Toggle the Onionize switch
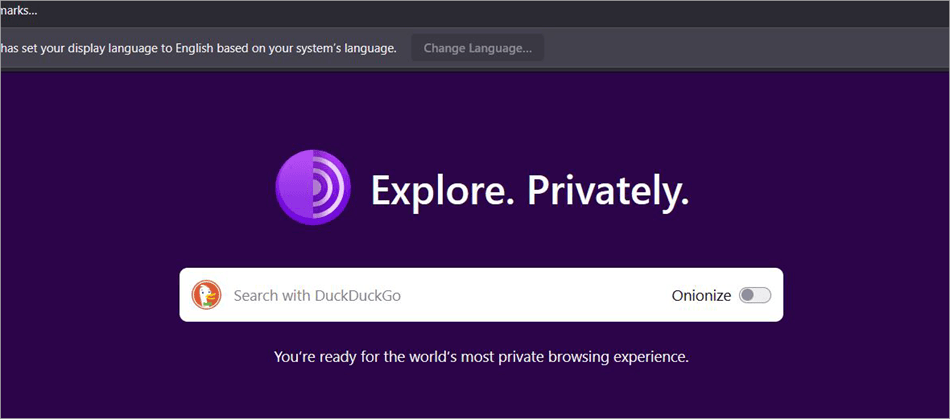Viewport: 950px width, 419px height. tap(755, 295)
